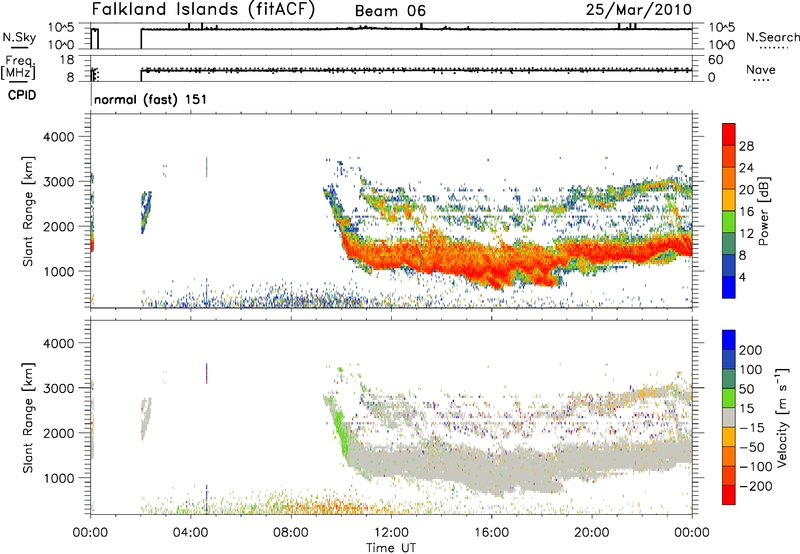Select the '12:00' time tick label
Viewport: 800px width, 554px height.
click(x=391, y=533)
